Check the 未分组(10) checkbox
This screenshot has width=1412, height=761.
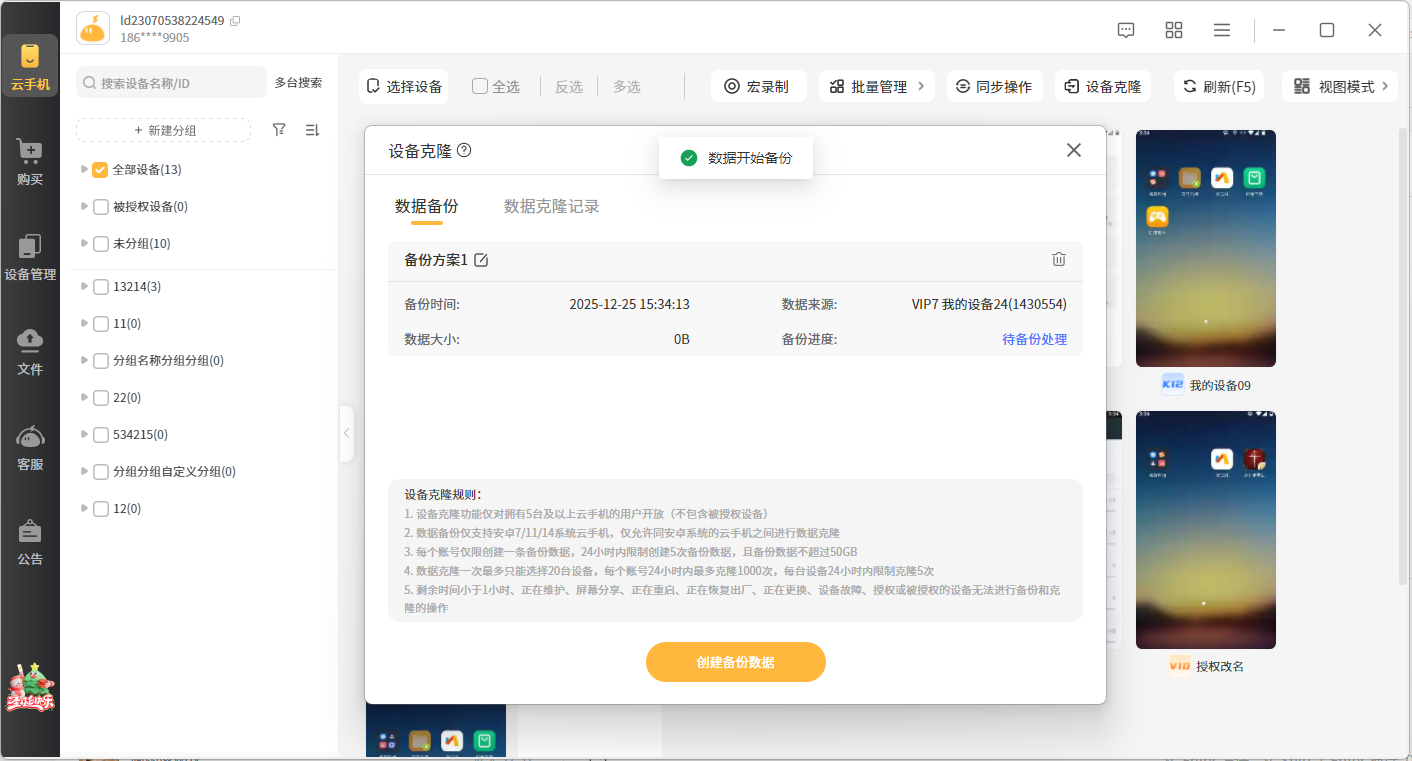coord(100,244)
